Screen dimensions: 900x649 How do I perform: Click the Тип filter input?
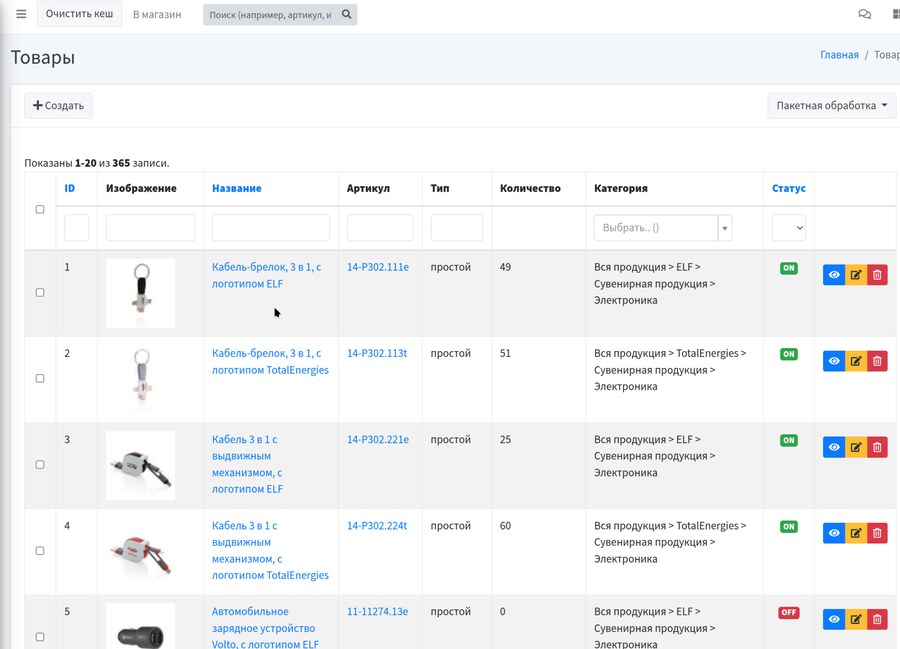tap(456, 228)
